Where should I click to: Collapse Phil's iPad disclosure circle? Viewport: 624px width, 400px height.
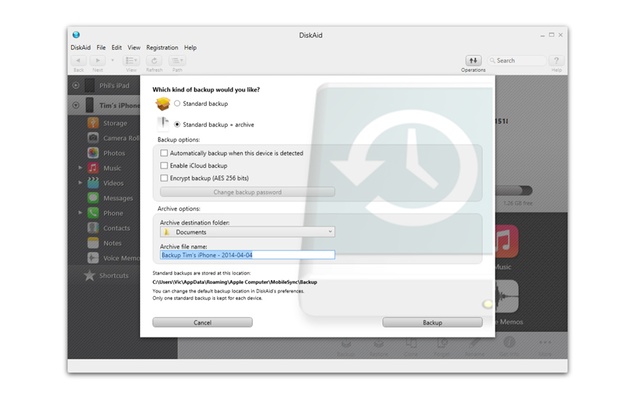[76, 85]
